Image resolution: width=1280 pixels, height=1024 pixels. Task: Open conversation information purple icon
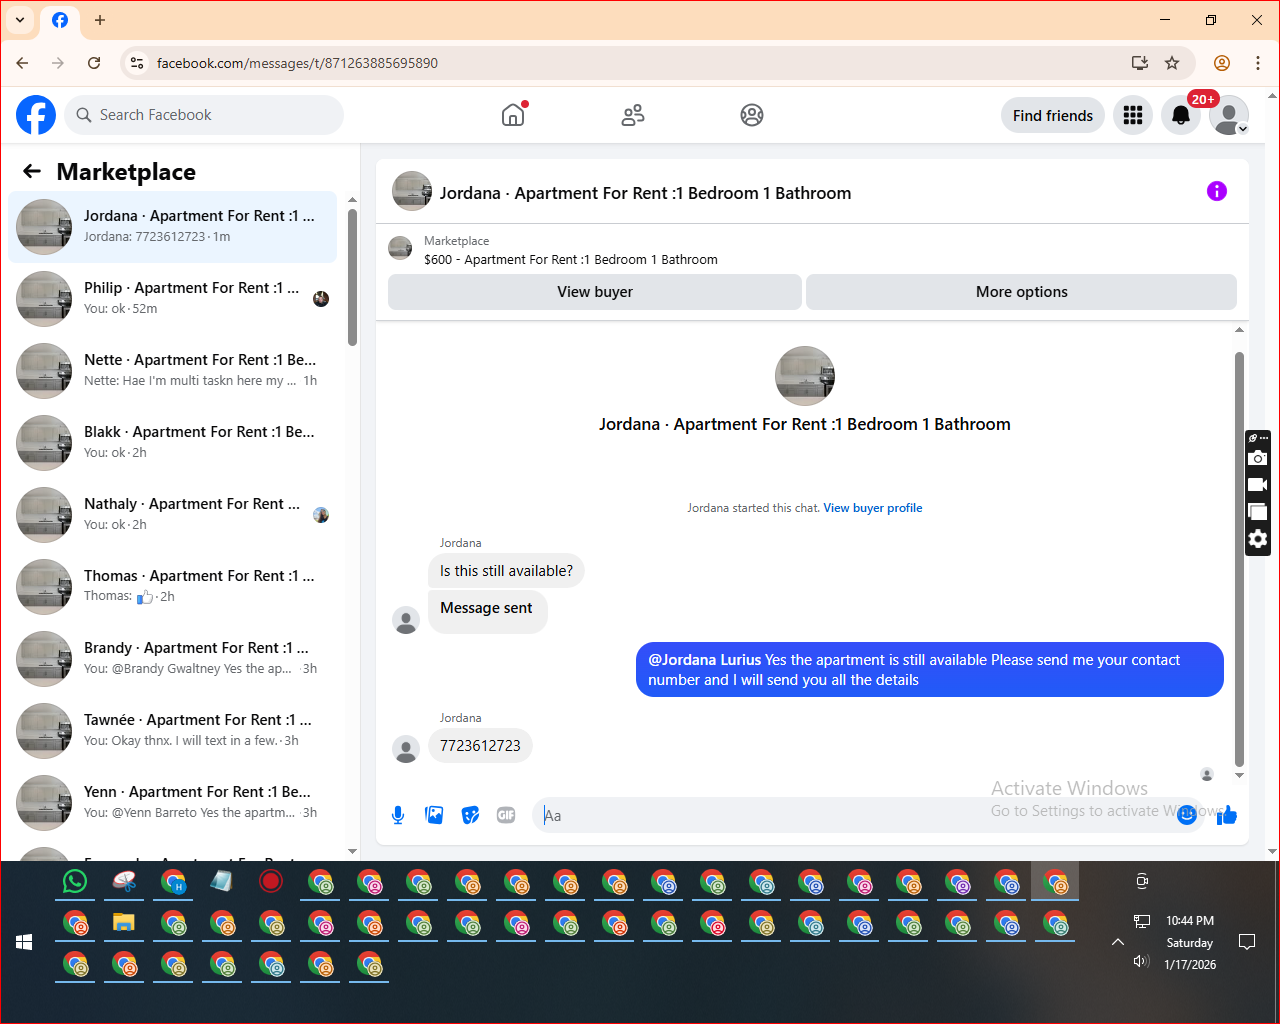(x=1217, y=191)
